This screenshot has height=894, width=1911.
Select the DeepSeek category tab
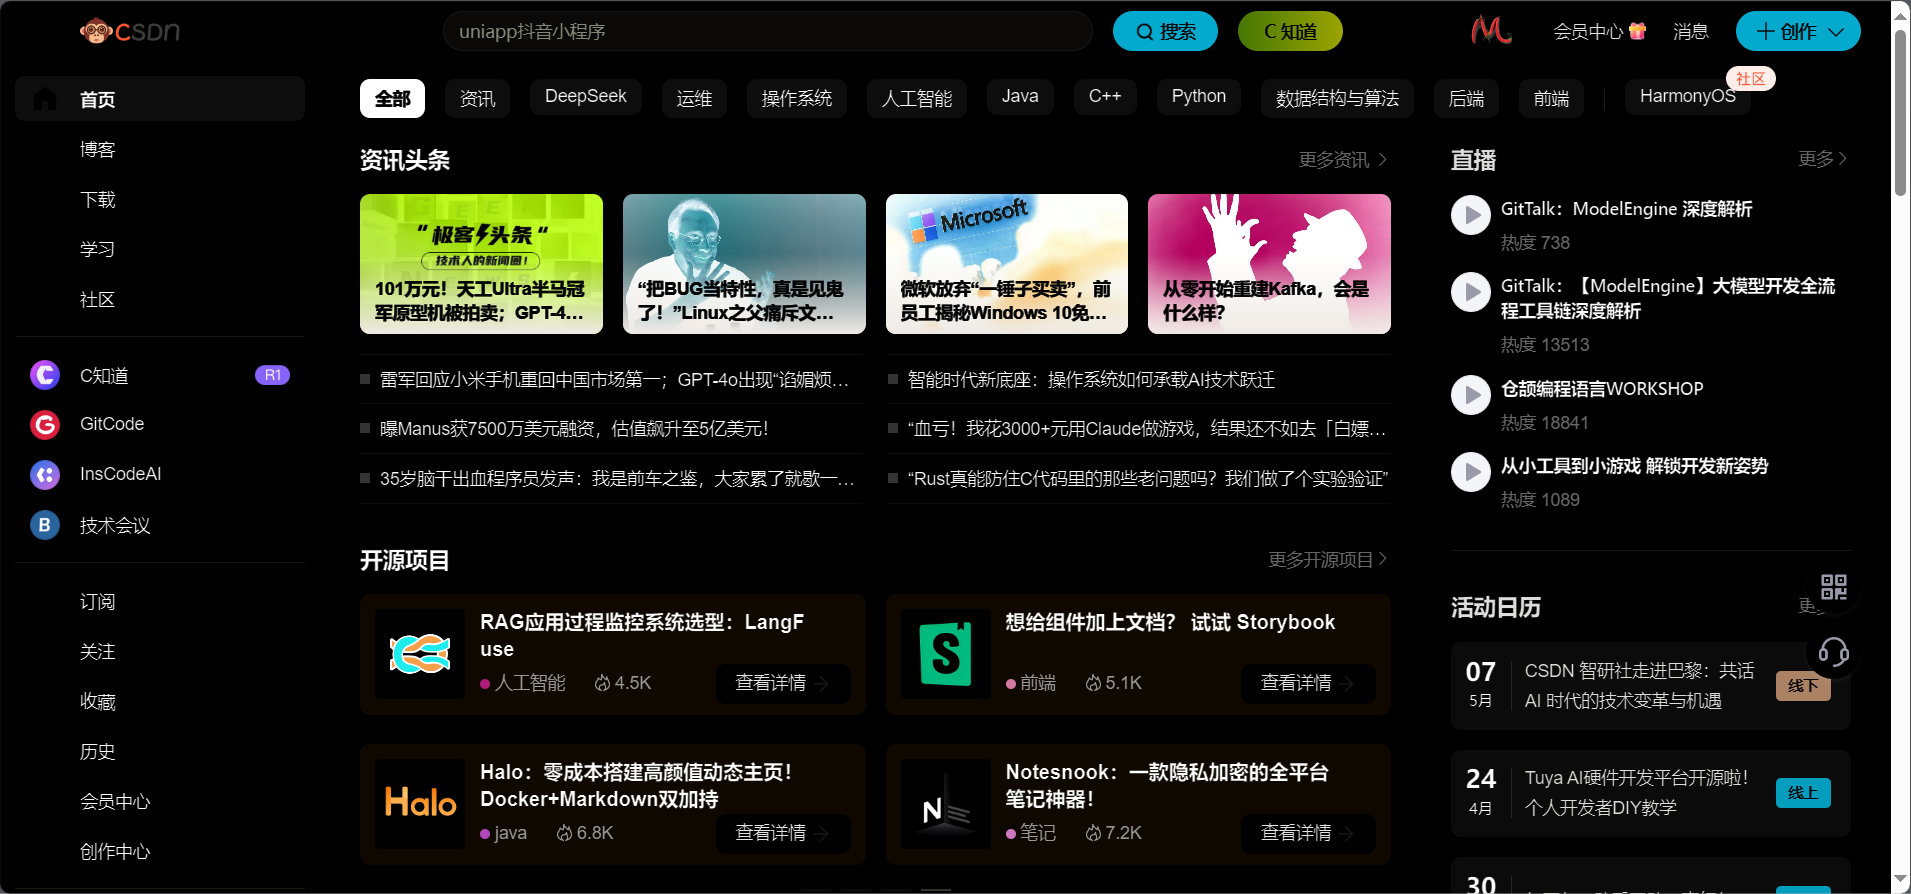pyautogui.click(x=586, y=97)
